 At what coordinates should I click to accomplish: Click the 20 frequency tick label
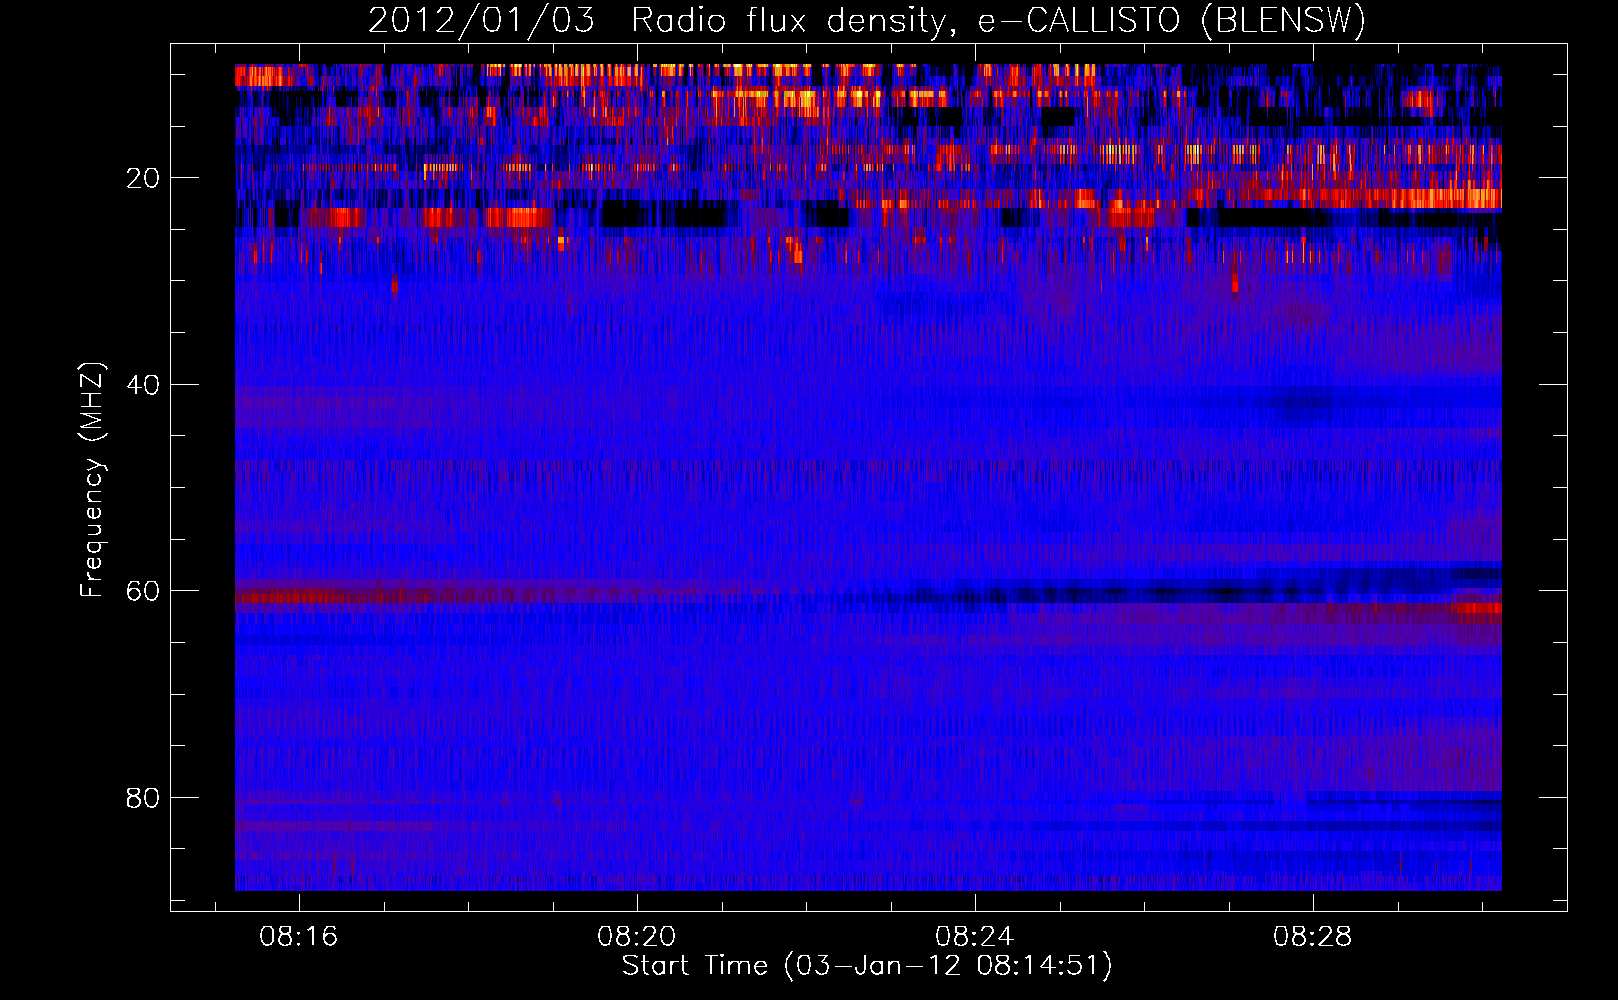click(x=144, y=178)
